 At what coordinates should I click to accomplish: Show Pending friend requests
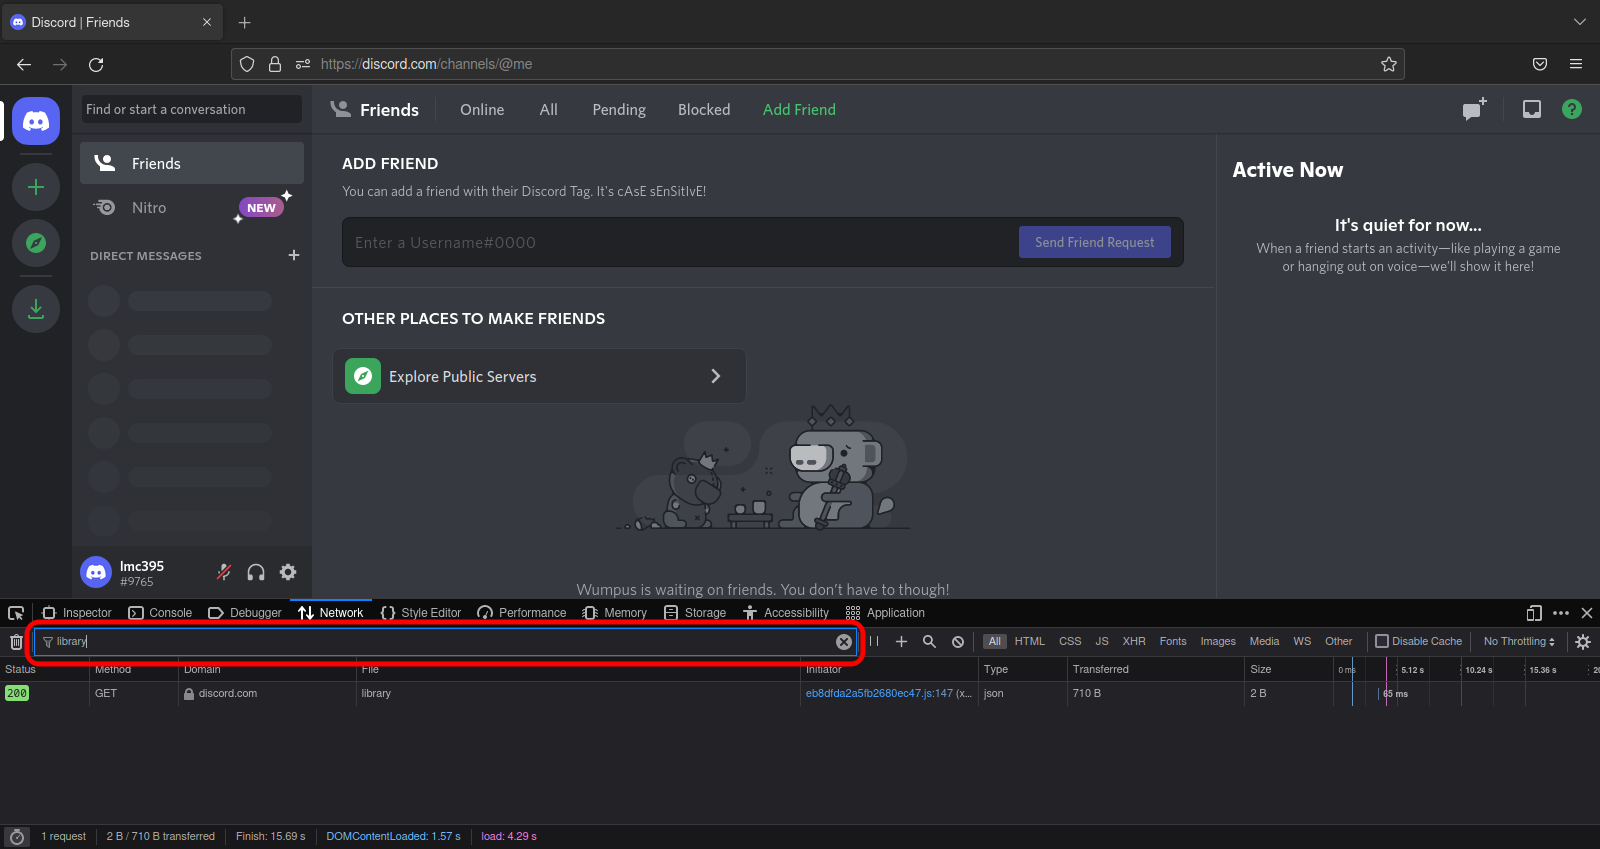point(619,110)
